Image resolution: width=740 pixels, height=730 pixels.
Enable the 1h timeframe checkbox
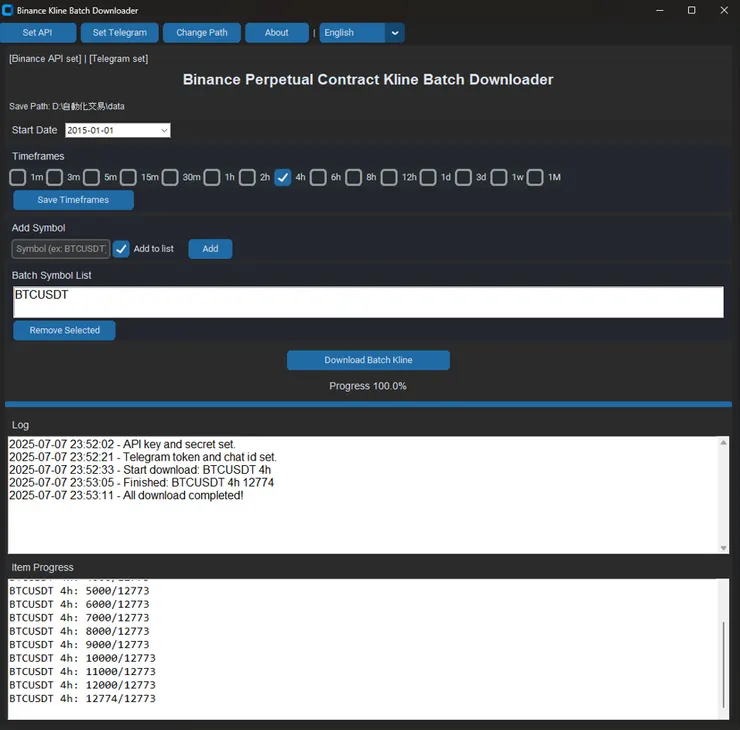[212, 177]
